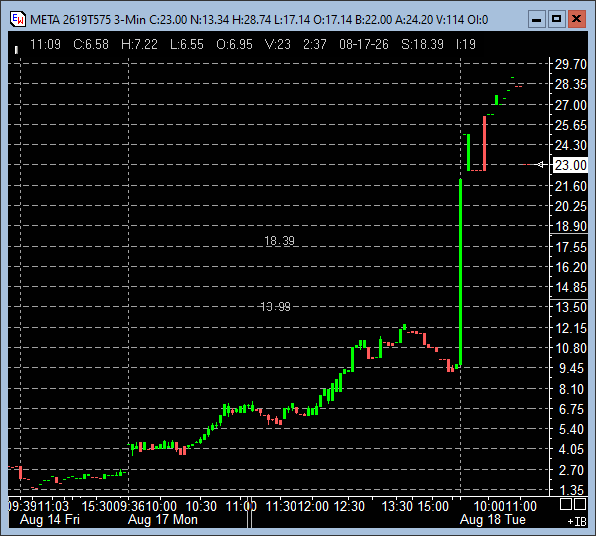Image resolution: width=596 pixels, height=536 pixels.
Task: Click the left square box below price axis
Action: pos(566,504)
